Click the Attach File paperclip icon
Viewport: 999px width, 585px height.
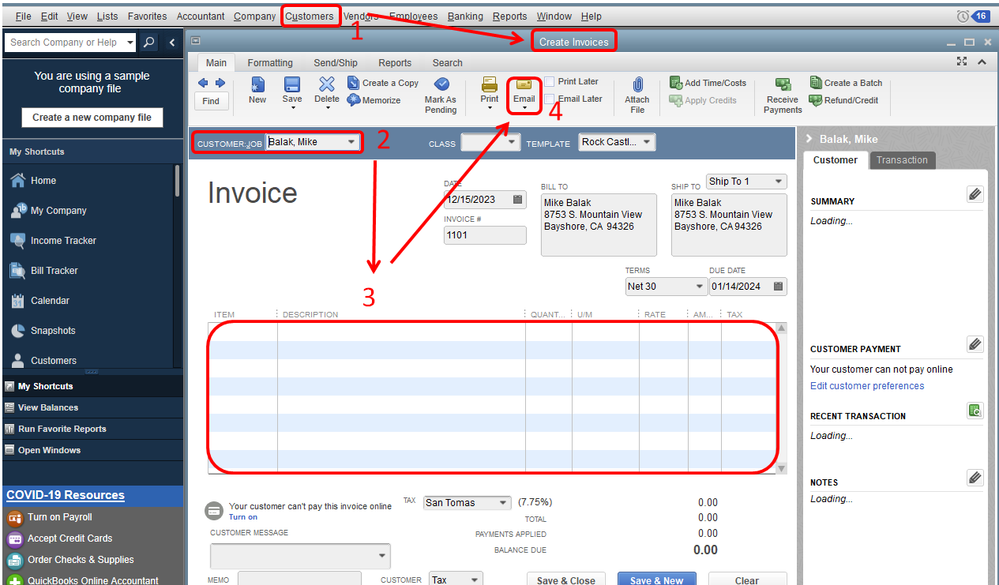(x=637, y=85)
